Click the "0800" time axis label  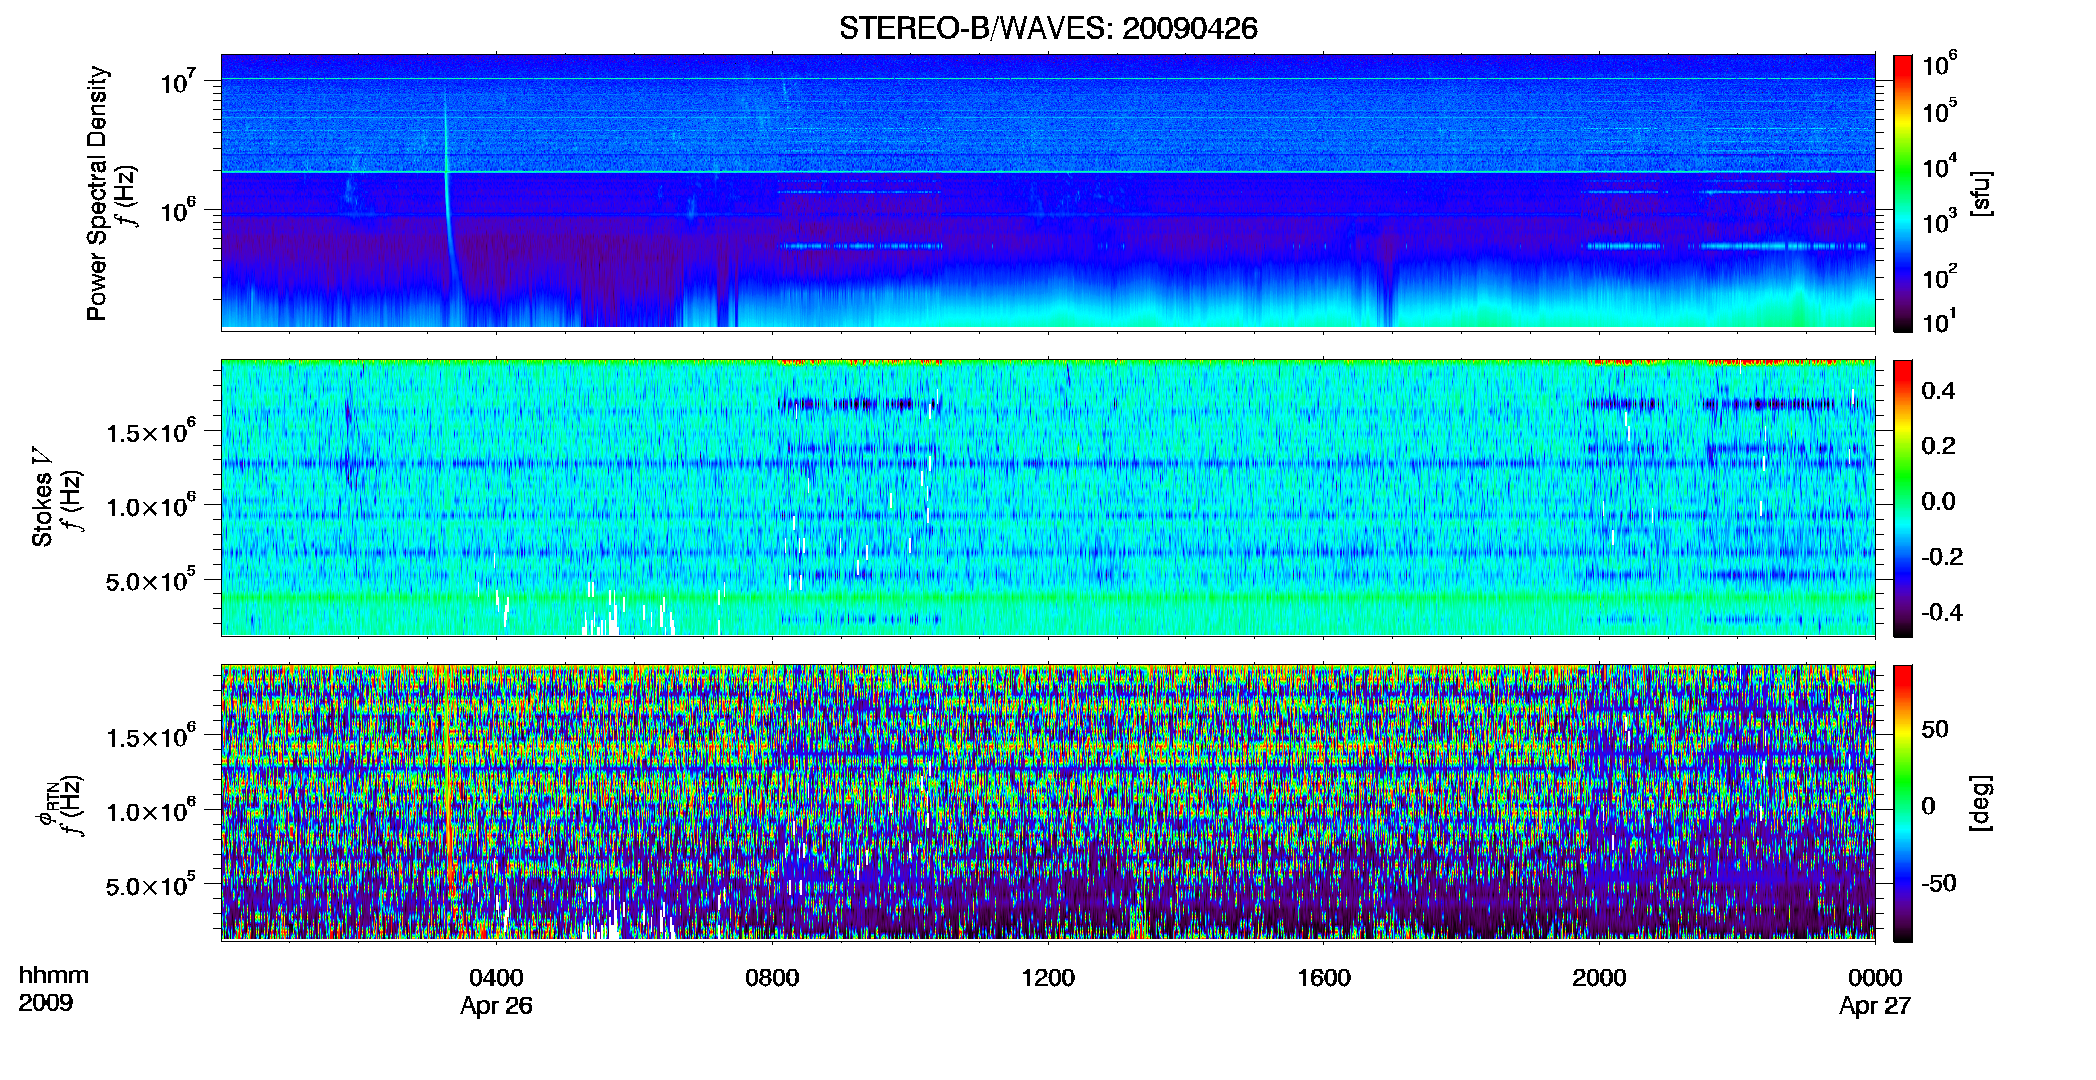(772, 978)
